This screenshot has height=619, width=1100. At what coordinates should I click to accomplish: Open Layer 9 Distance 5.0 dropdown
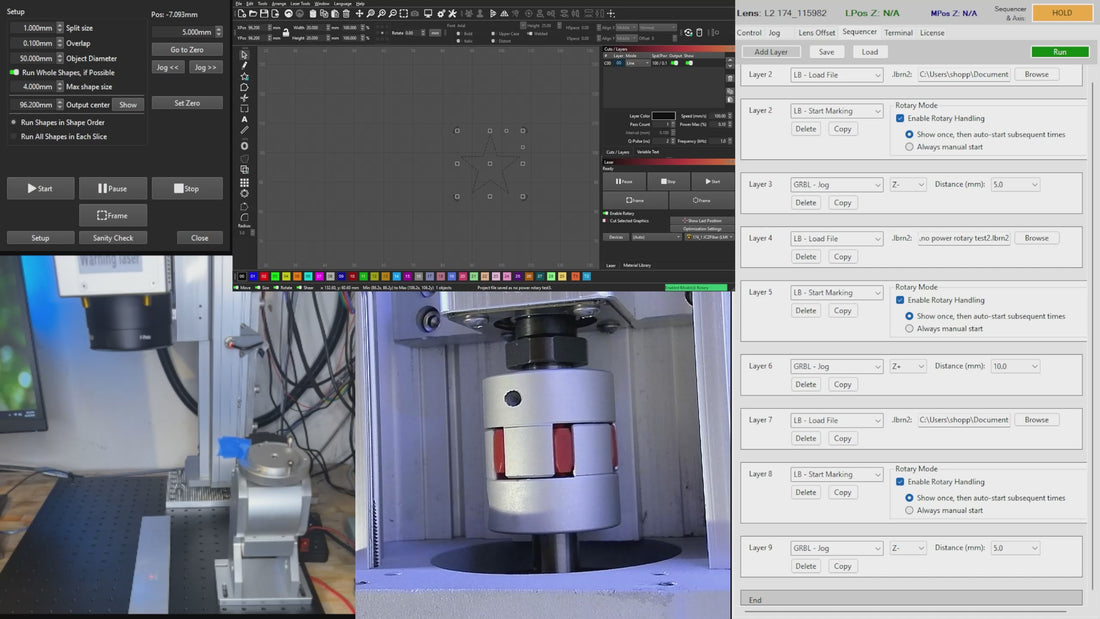click(1014, 548)
